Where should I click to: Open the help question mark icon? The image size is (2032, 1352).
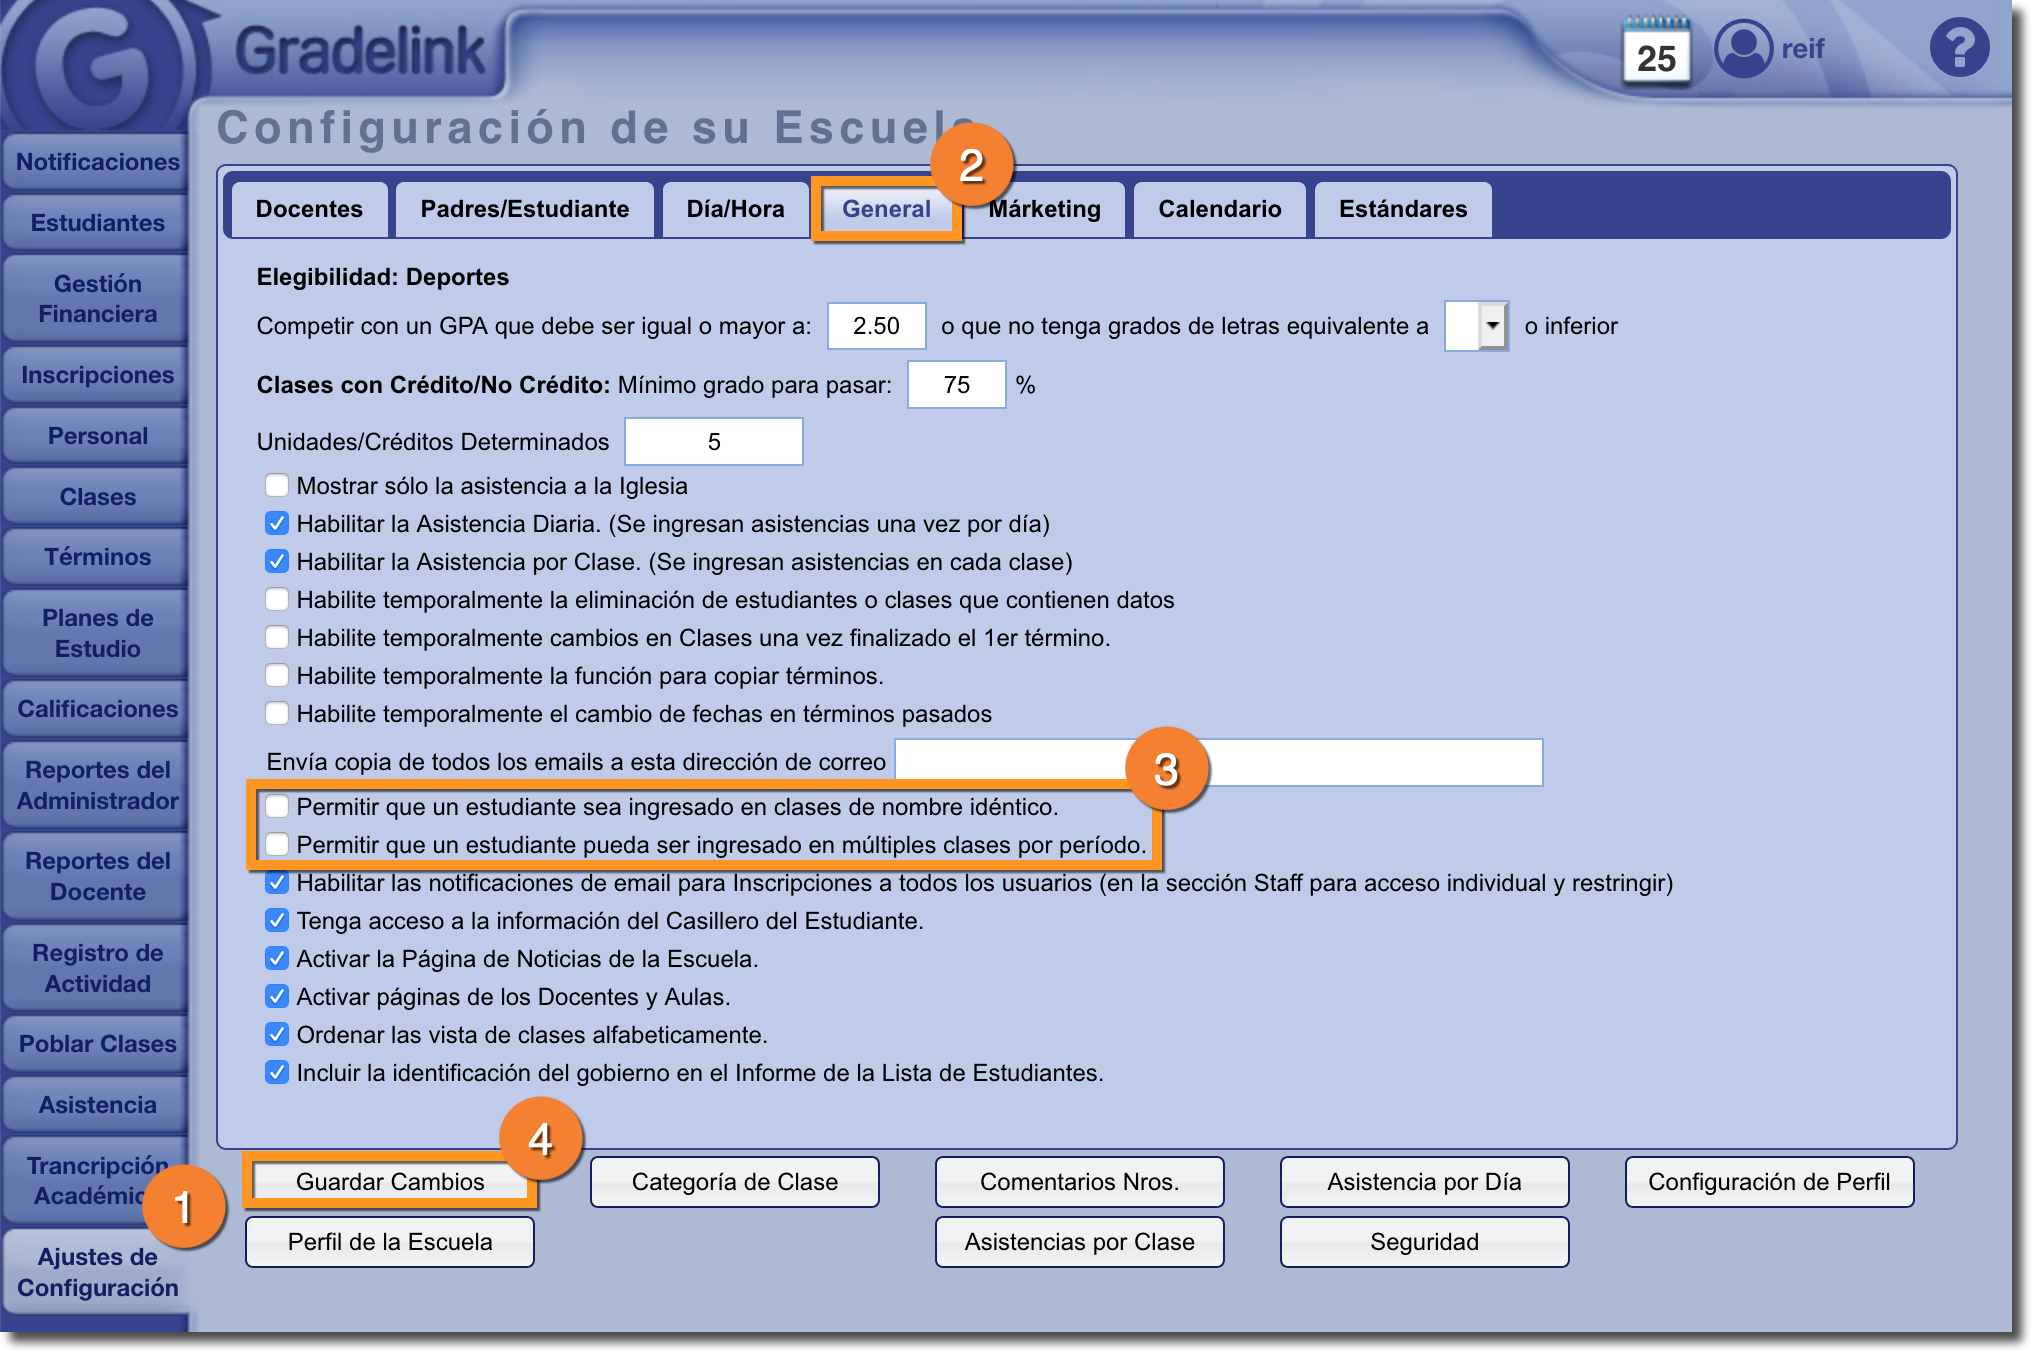1958,48
